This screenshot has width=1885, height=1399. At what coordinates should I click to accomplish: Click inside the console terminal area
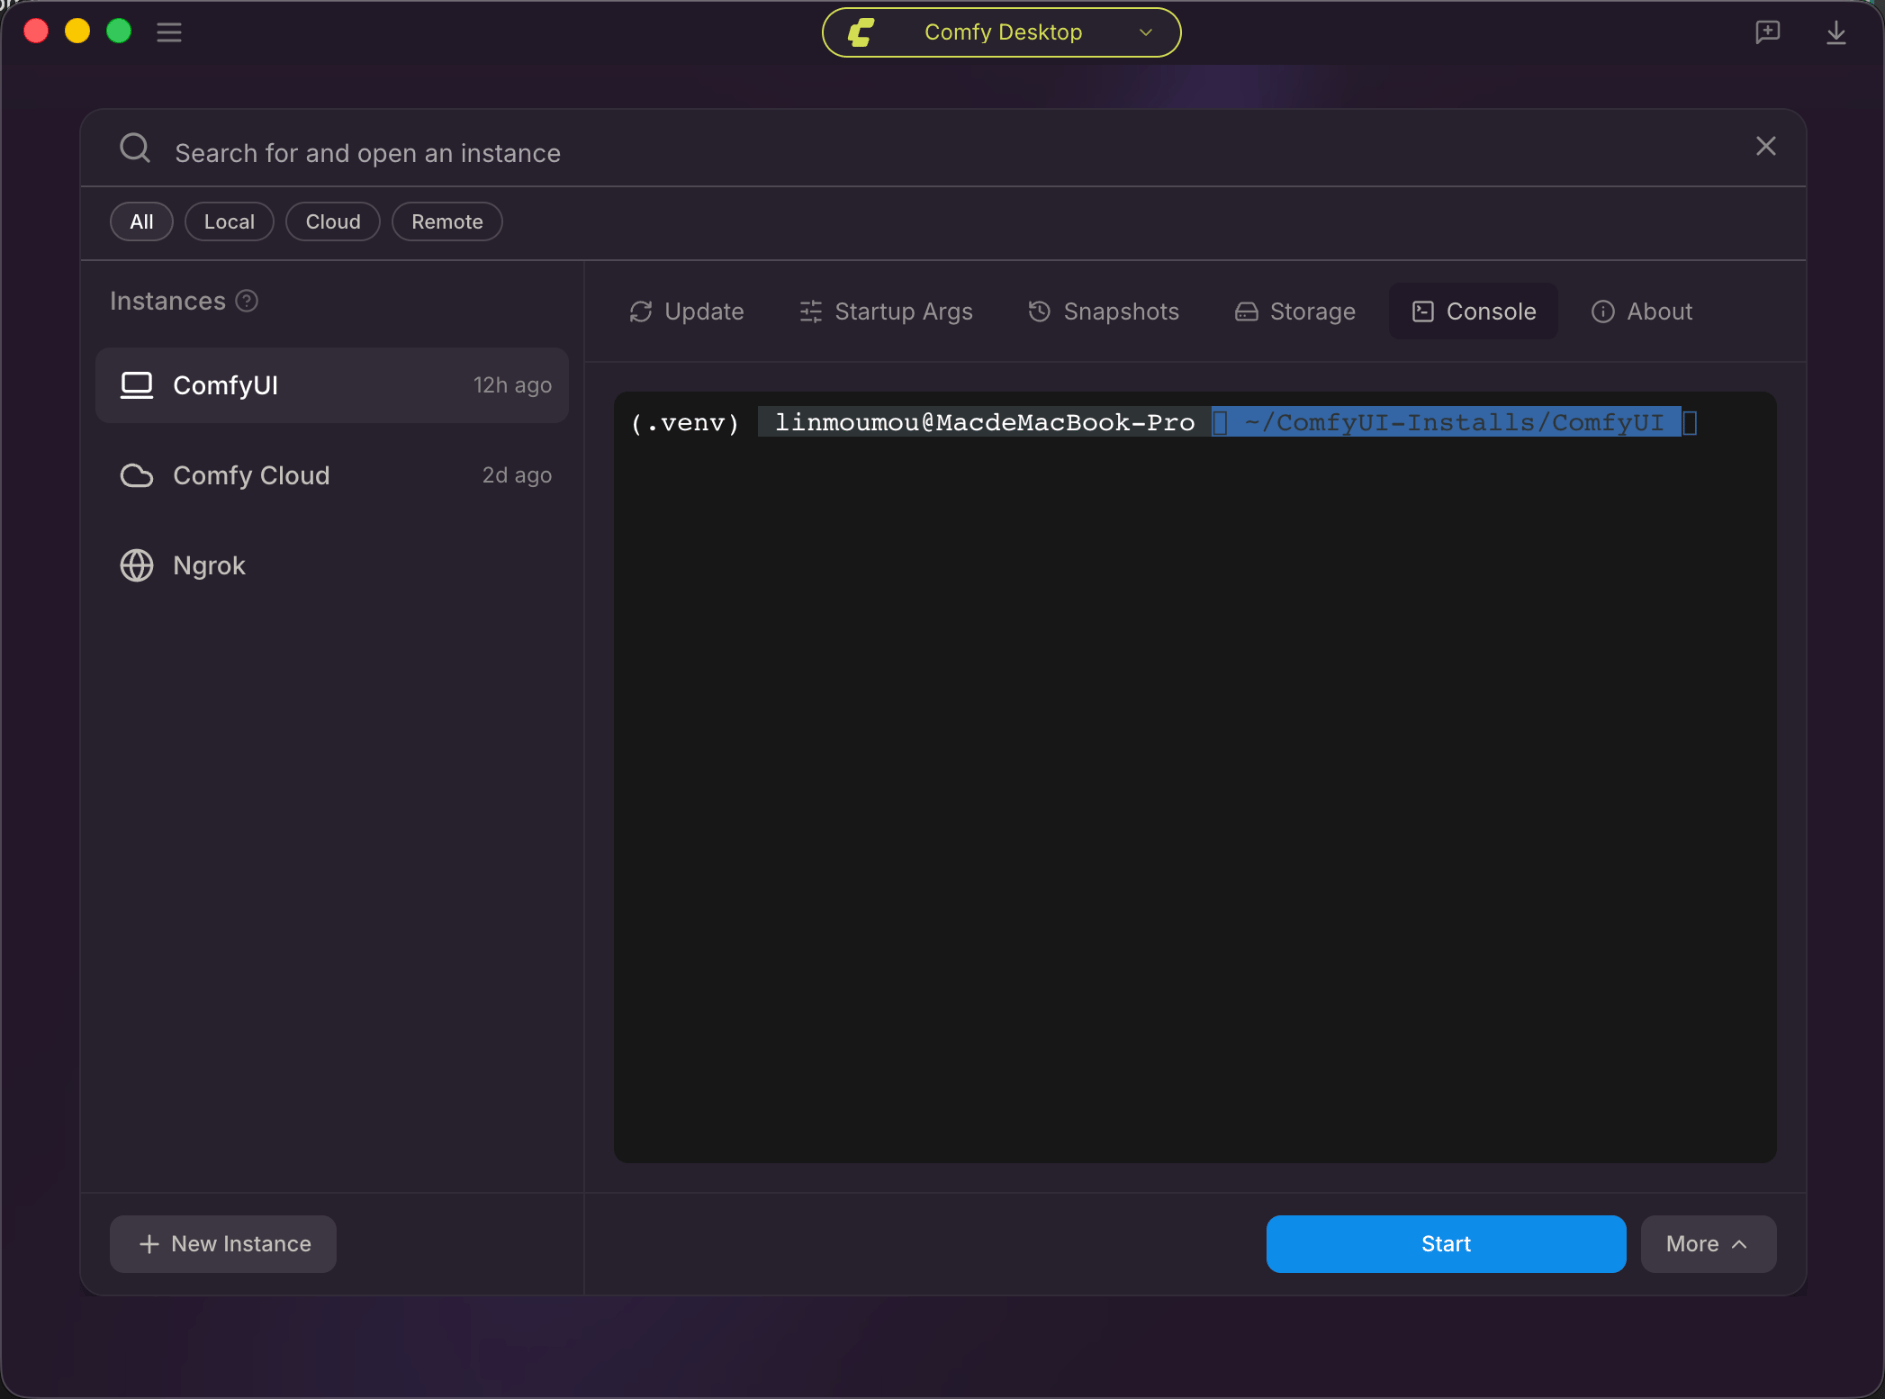(1195, 777)
